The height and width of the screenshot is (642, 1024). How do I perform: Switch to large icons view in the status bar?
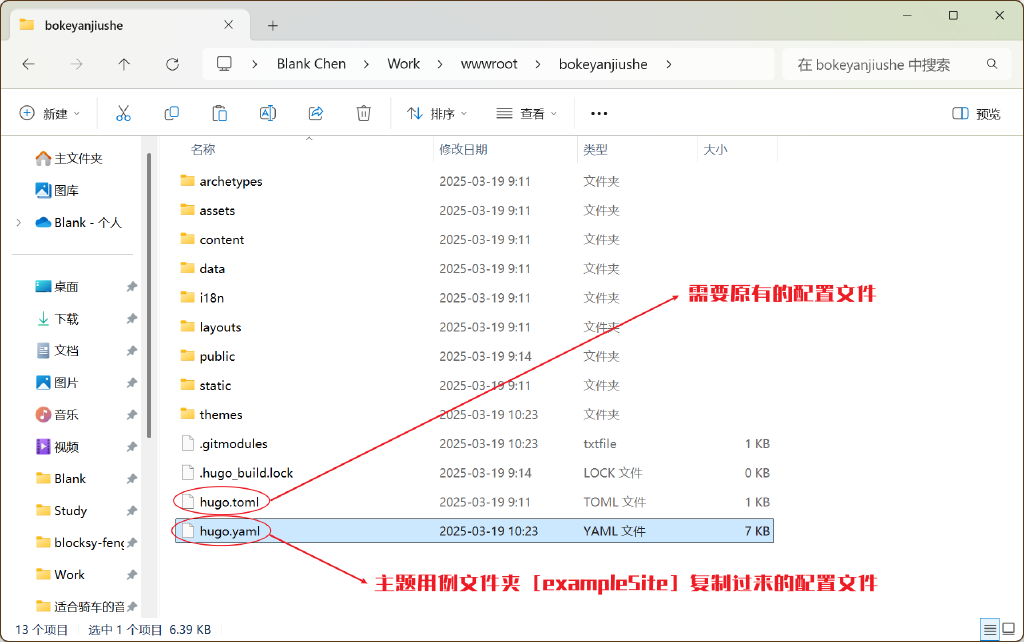(x=1006, y=630)
